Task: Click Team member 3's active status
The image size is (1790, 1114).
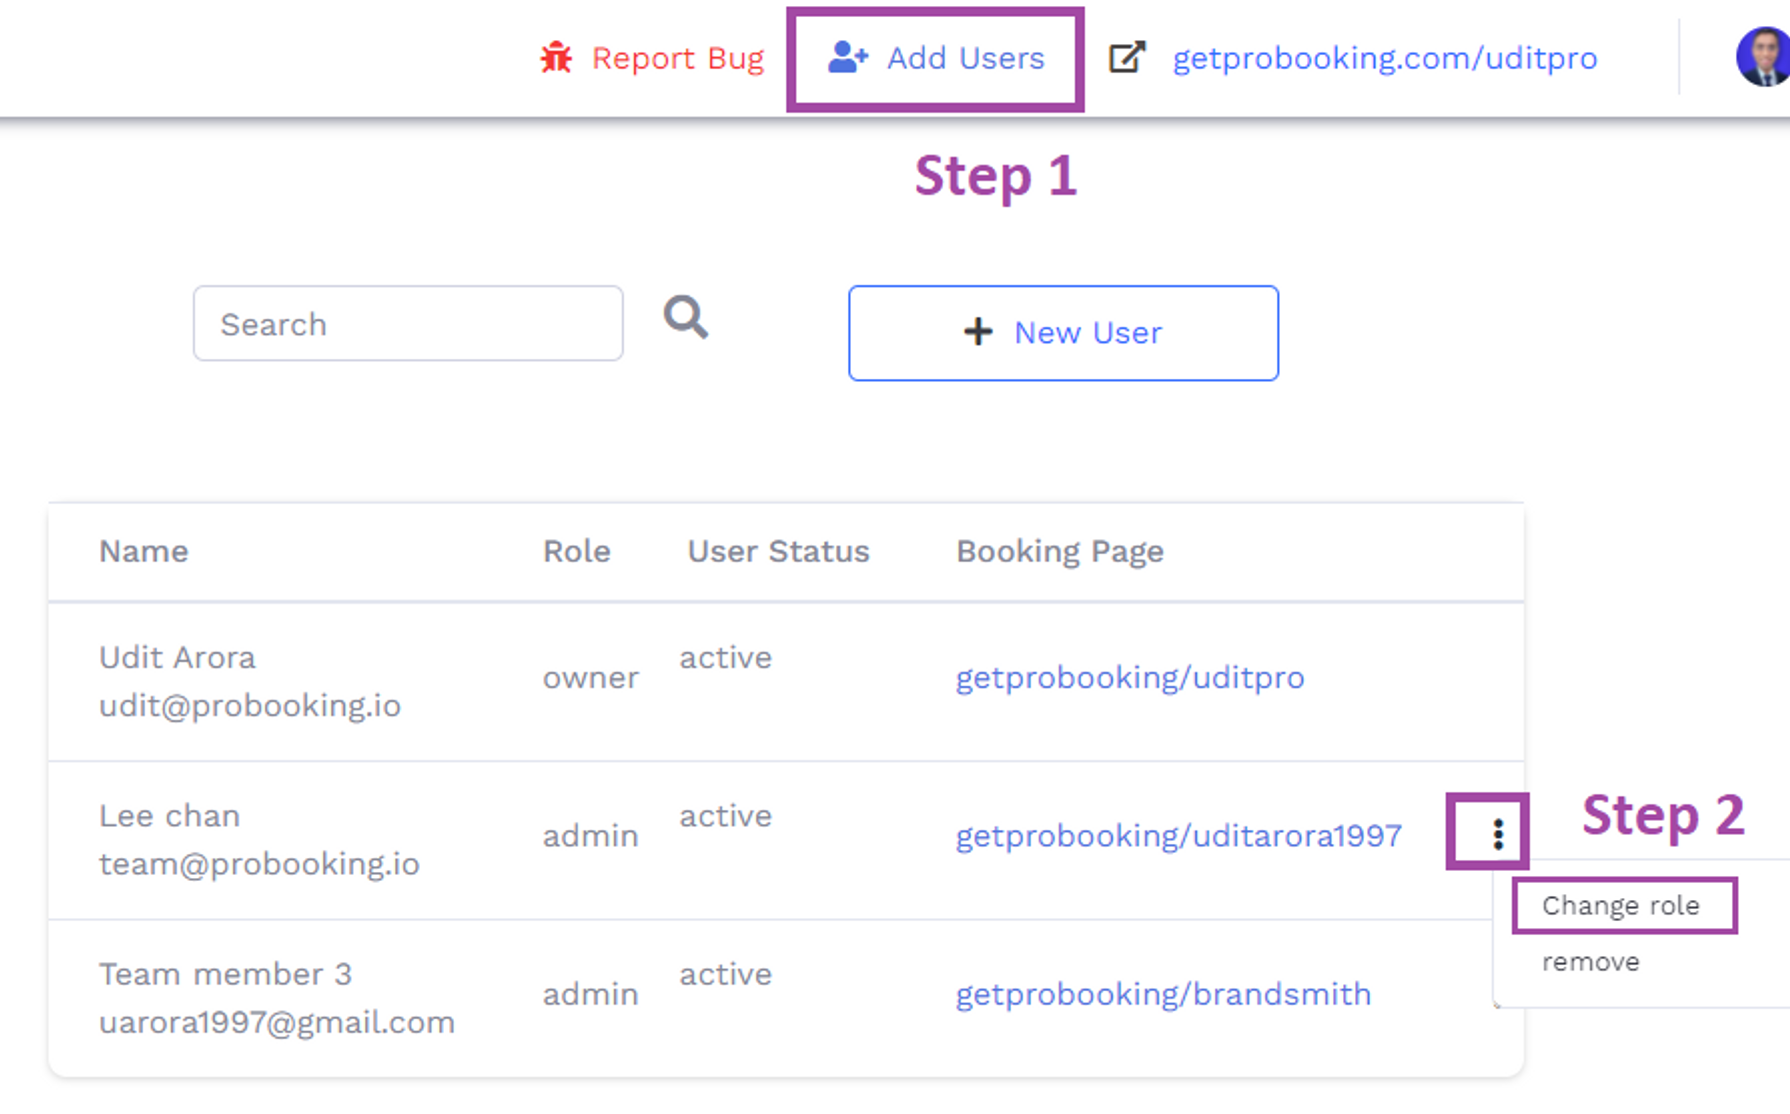Action: pyautogui.click(x=726, y=974)
